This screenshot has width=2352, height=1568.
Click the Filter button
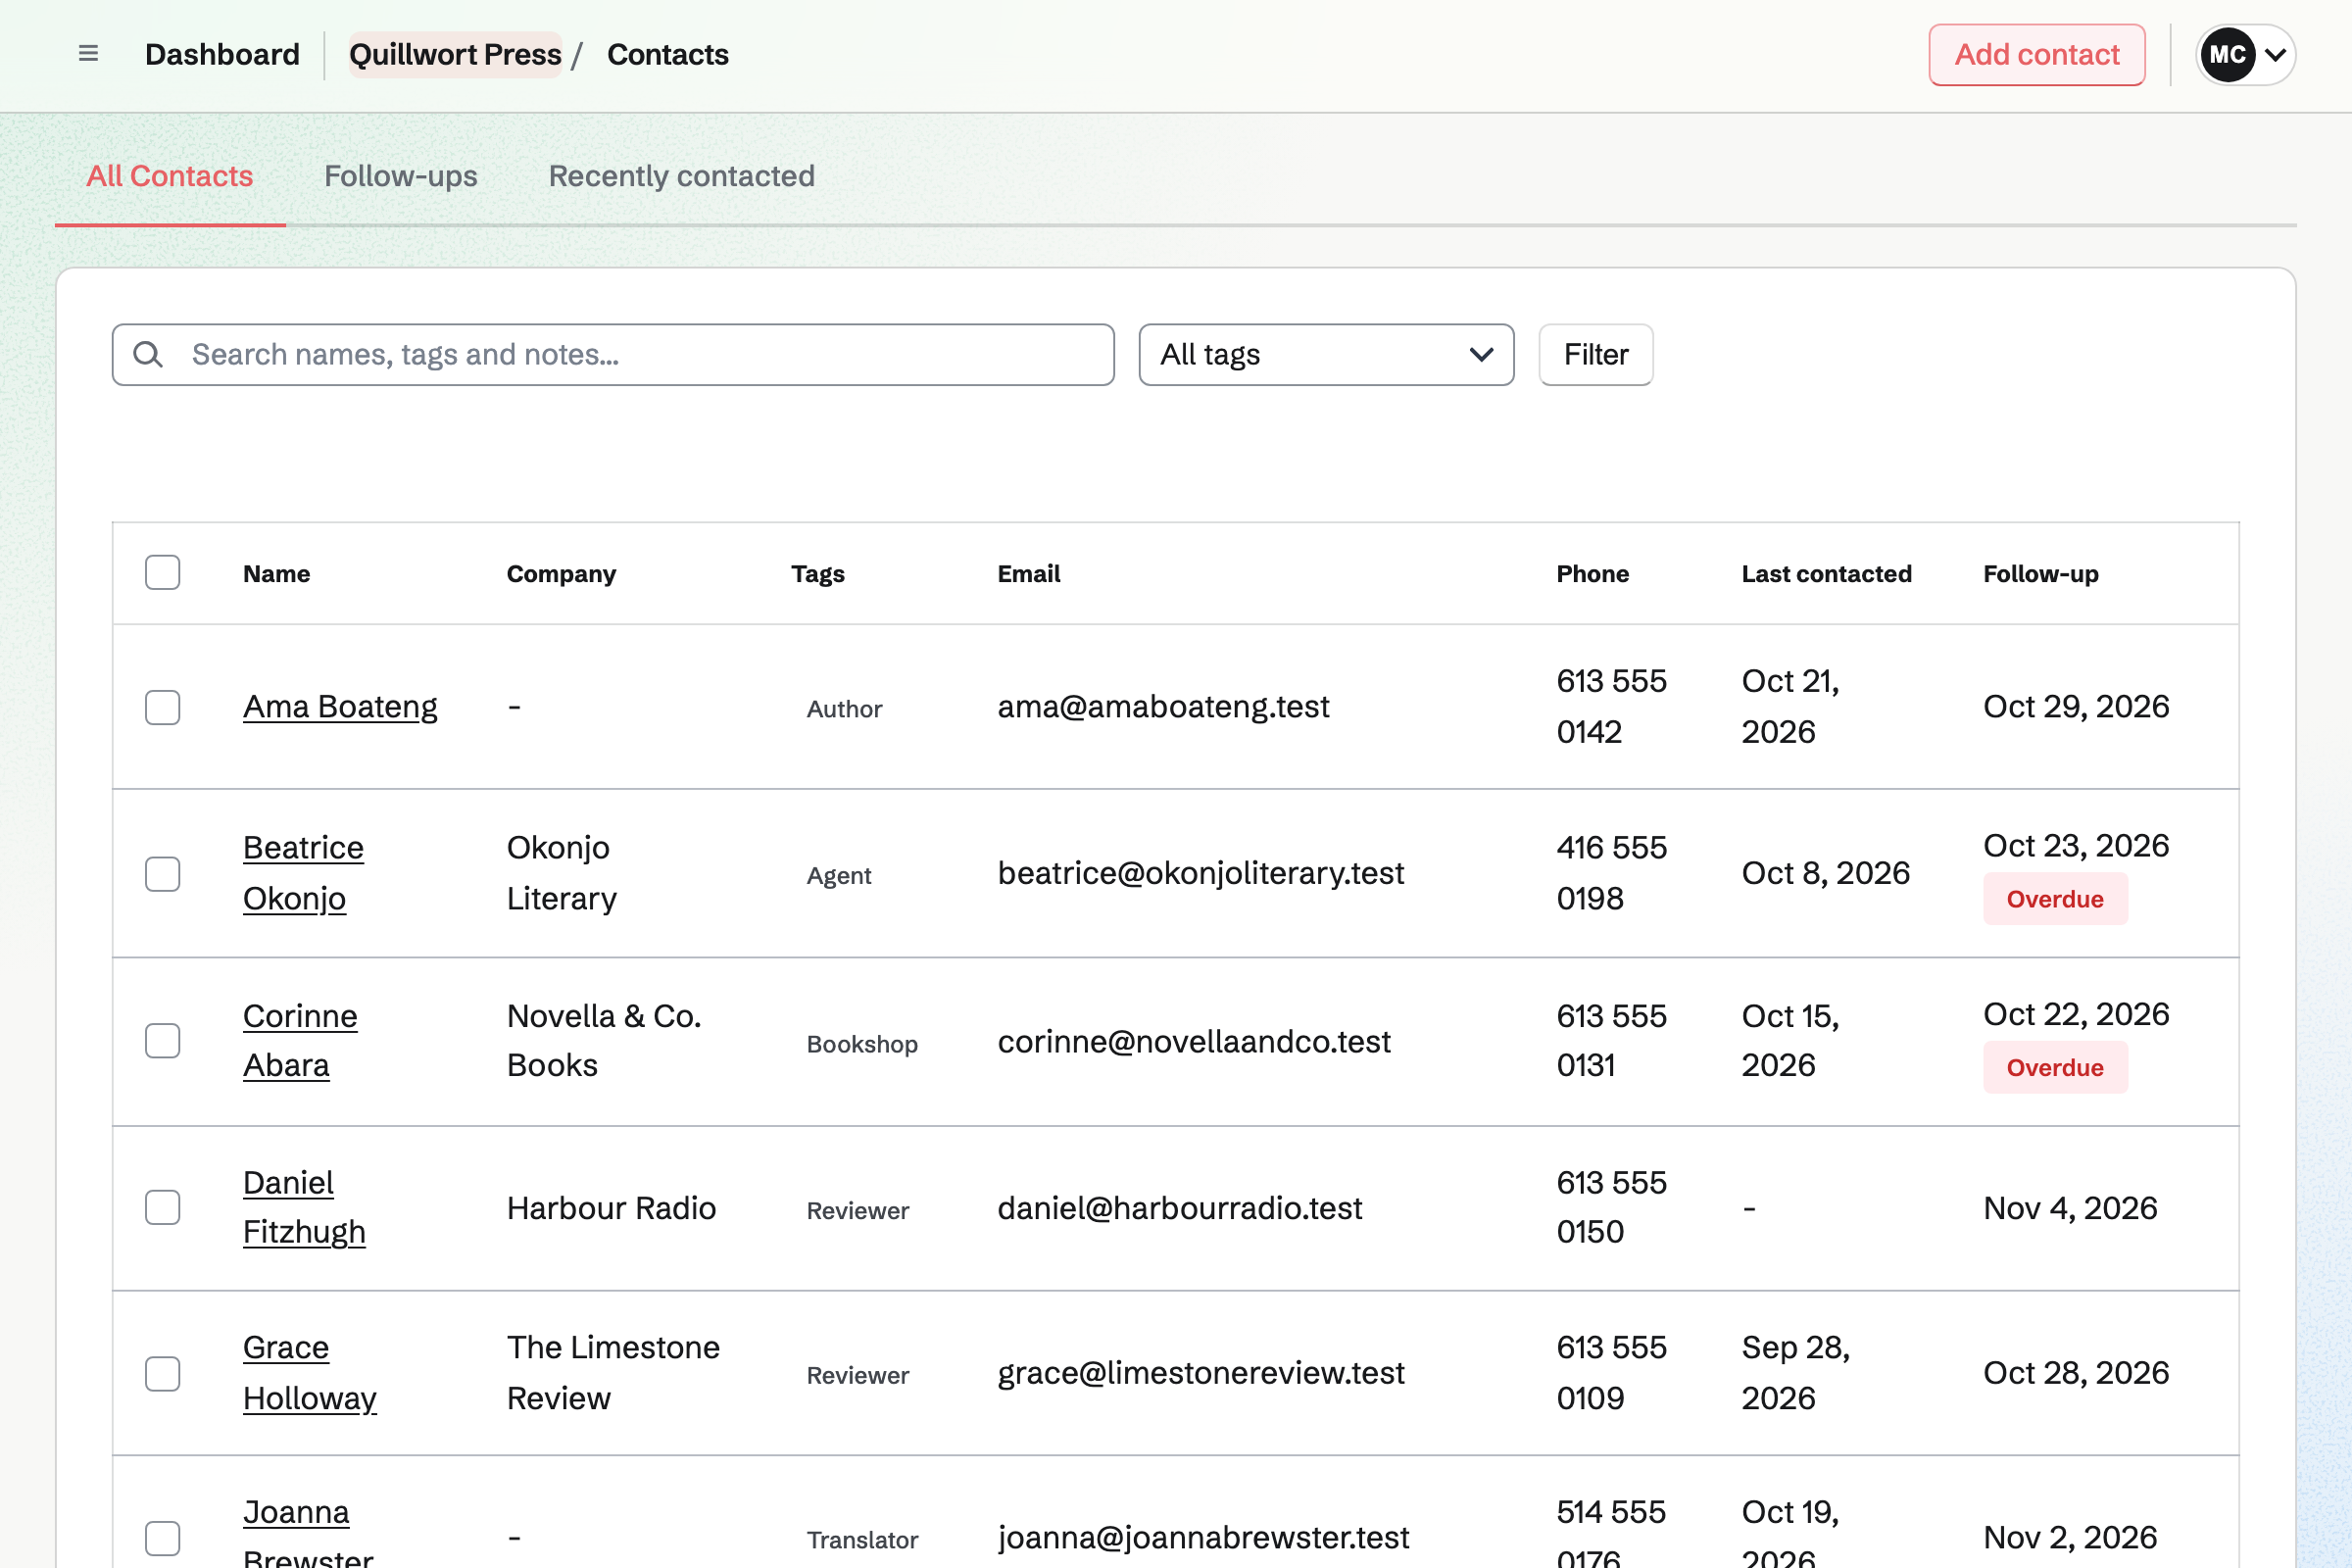click(x=1596, y=354)
